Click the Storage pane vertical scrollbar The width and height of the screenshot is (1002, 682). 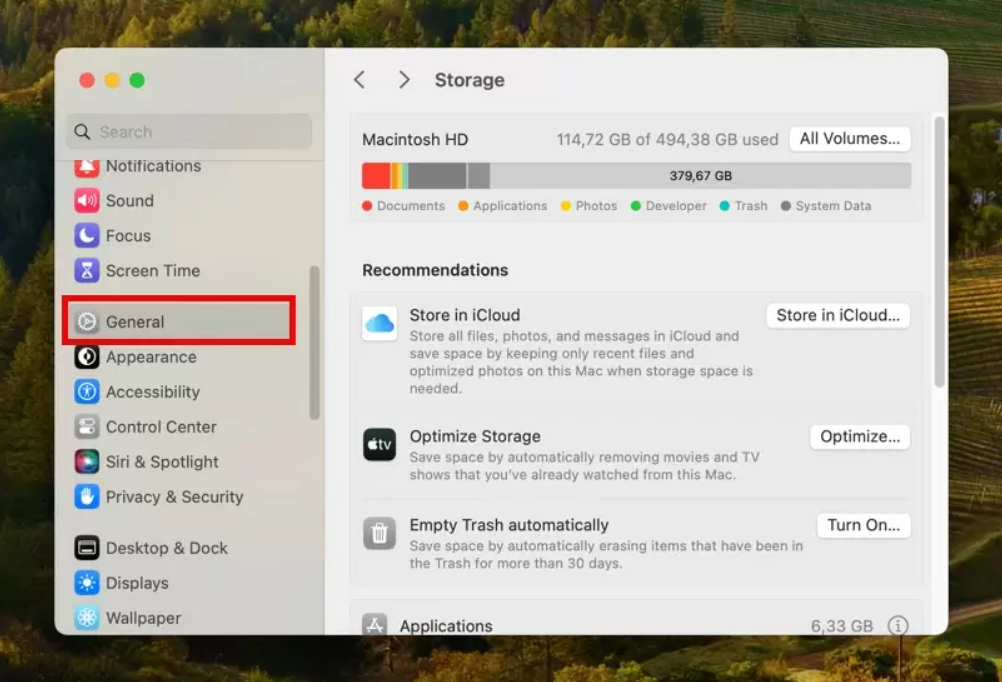click(x=939, y=252)
